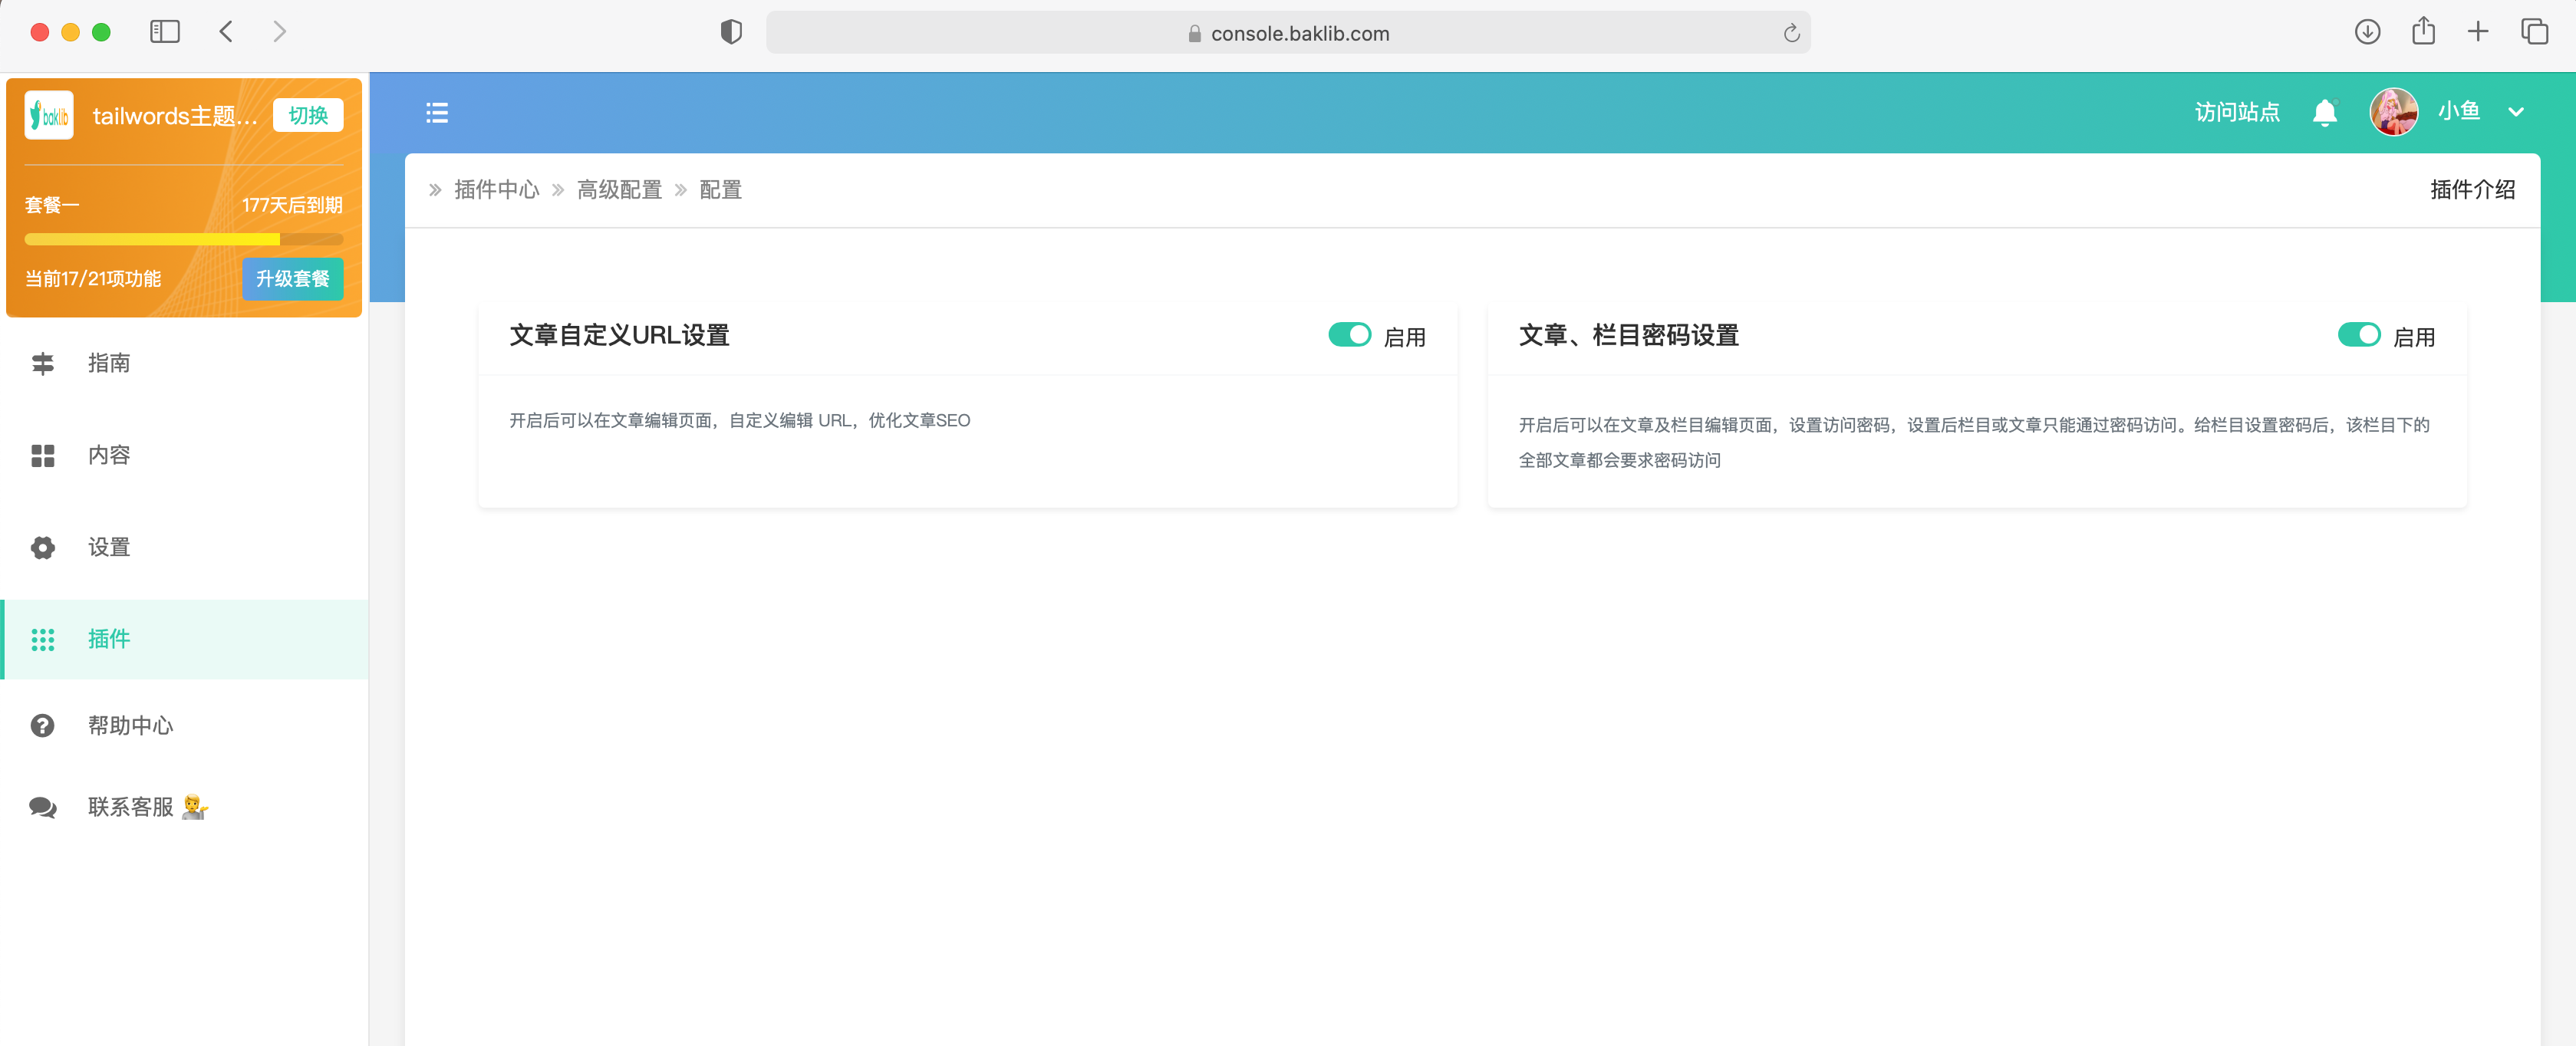Click the Baklib logo icon
Viewport: 2576px width, 1046px height.
tap(49, 116)
